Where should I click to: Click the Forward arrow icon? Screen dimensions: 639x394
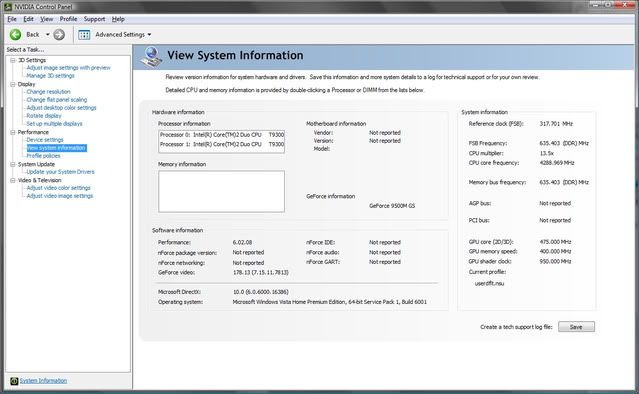pyautogui.click(x=59, y=35)
